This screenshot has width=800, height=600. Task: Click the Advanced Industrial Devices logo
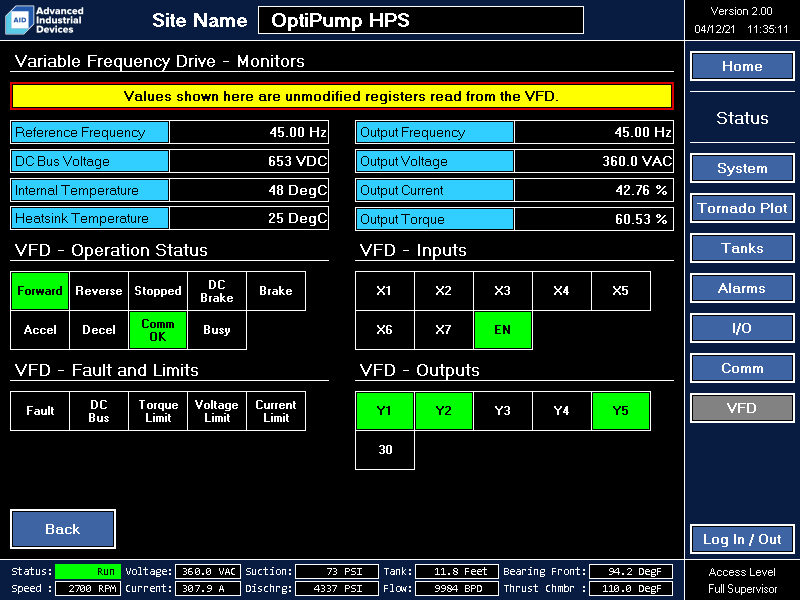coord(44,20)
